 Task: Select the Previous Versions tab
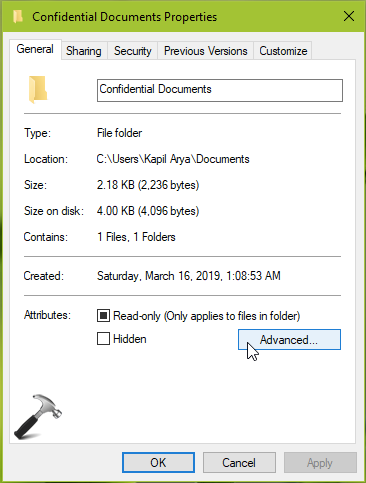pyautogui.click(x=206, y=51)
